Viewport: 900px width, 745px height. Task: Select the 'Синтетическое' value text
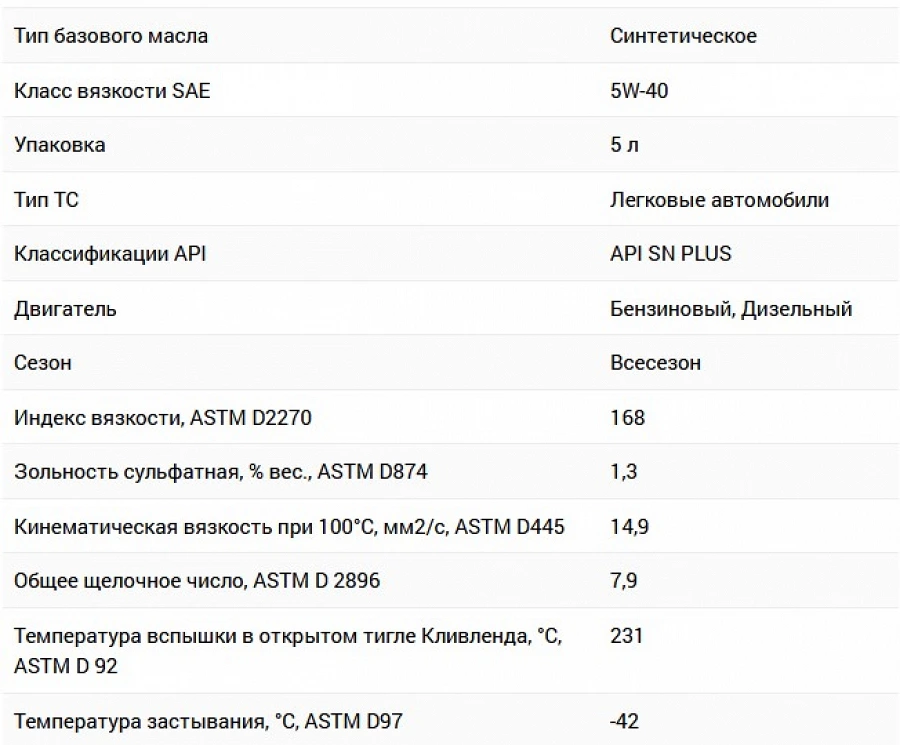point(683,36)
